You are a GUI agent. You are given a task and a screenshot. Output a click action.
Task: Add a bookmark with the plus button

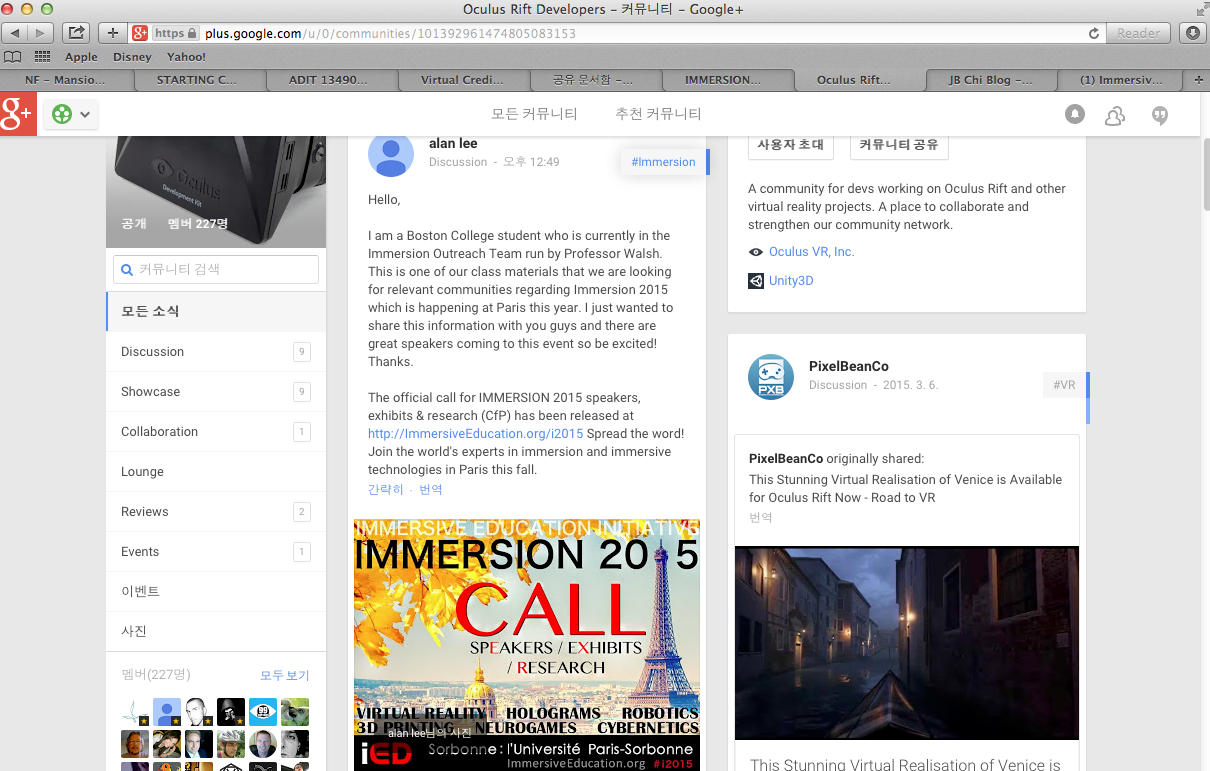click(x=113, y=33)
